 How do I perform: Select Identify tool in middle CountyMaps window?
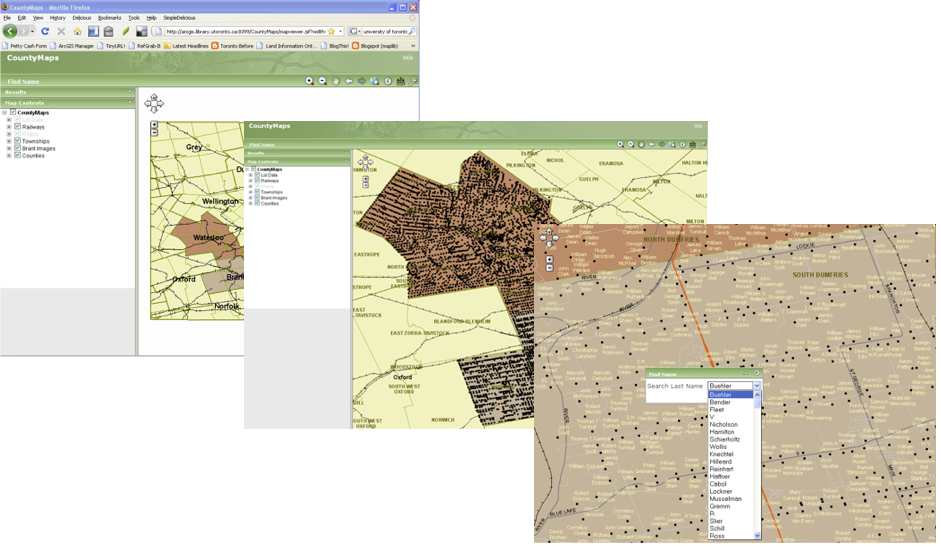click(682, 144)
